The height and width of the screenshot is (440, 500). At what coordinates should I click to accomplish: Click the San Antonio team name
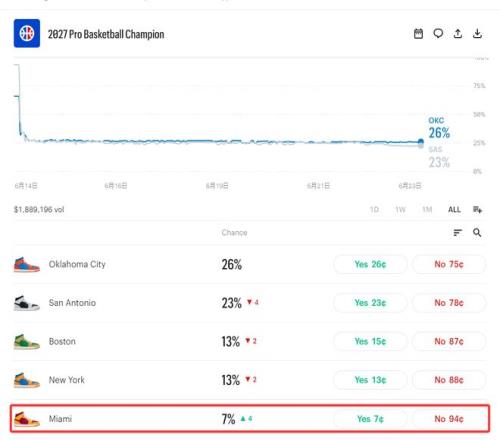click(72, 303)
